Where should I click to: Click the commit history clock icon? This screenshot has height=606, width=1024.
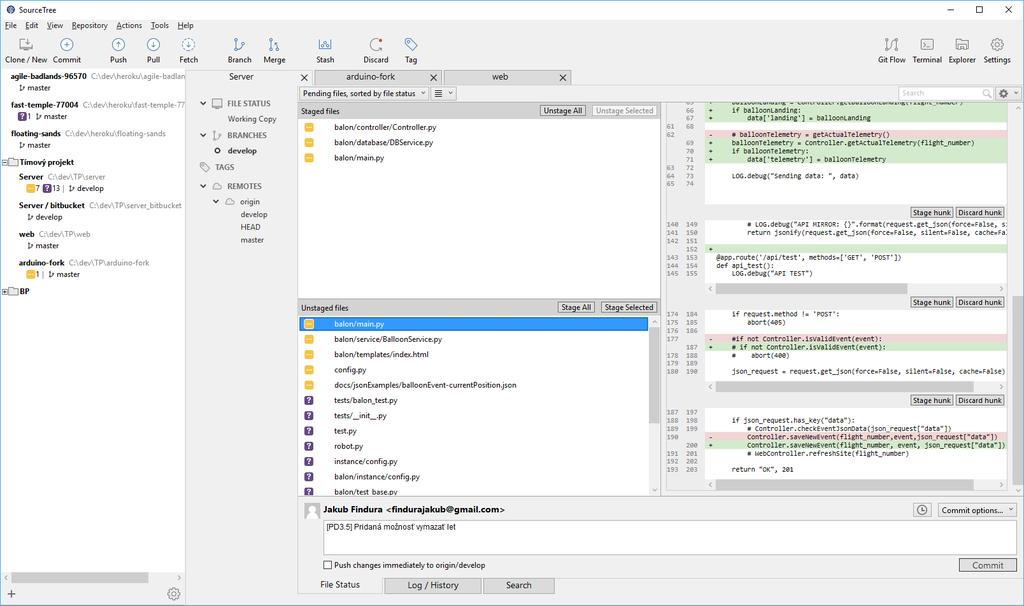point(922,510)
